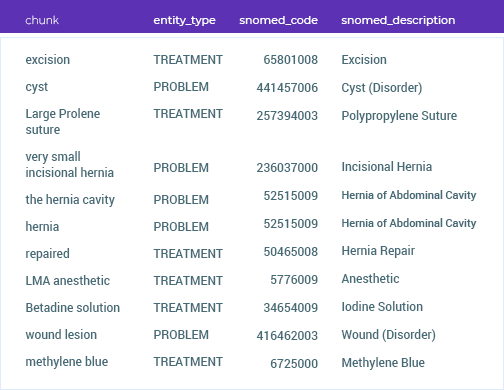This screenshot has height=390, width=504.
Task: Click the Cyst (Disorder) description
Action: click(x=382, y=88)
